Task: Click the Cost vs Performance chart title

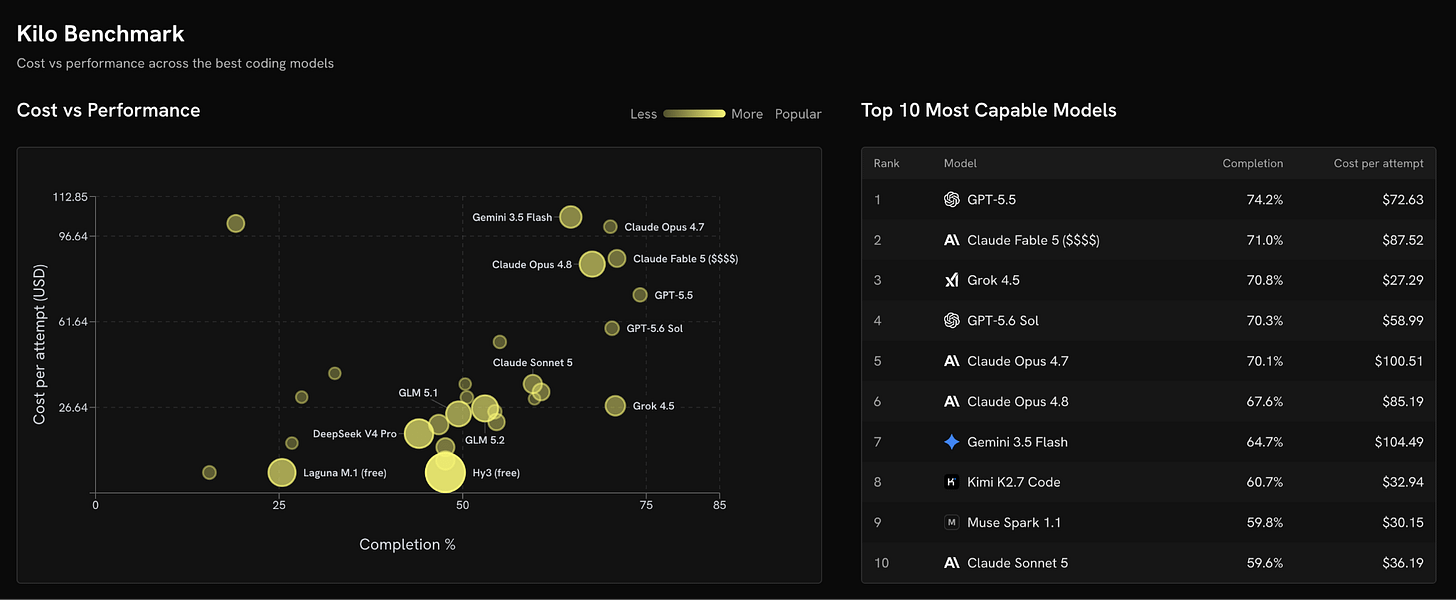Action: pos(109,110)
